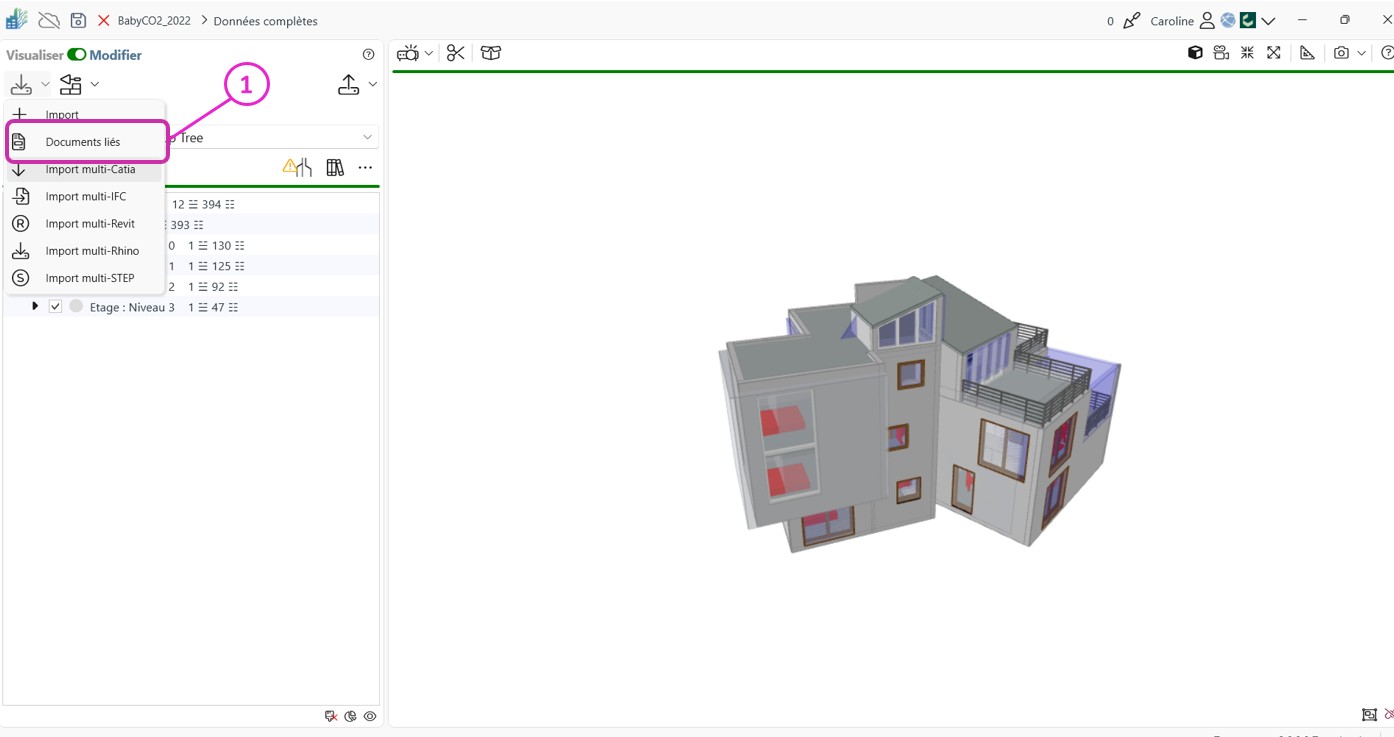This screenshot has width=1394, height=737.
Task: Click the scissors cut tool icon
Action: (x=456, y=54)
